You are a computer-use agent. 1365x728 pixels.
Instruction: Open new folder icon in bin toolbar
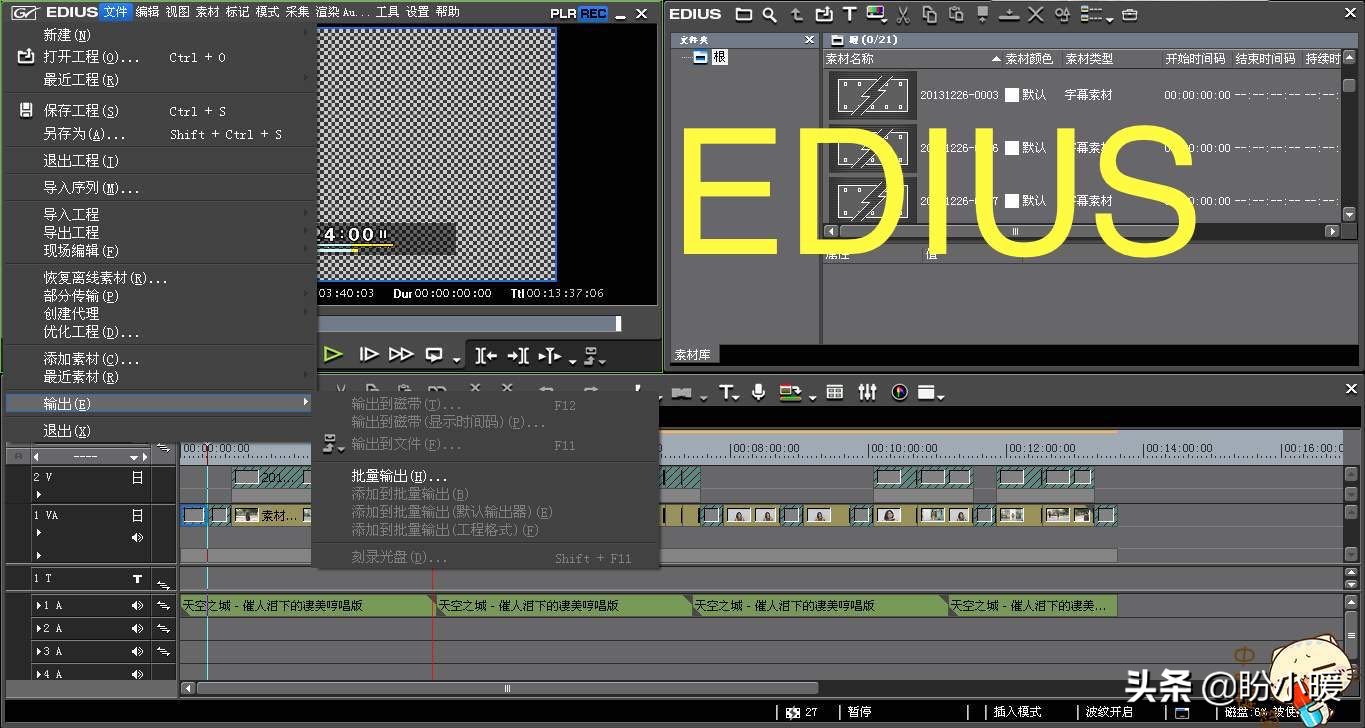pyautogui.click(x=743, y=14)
